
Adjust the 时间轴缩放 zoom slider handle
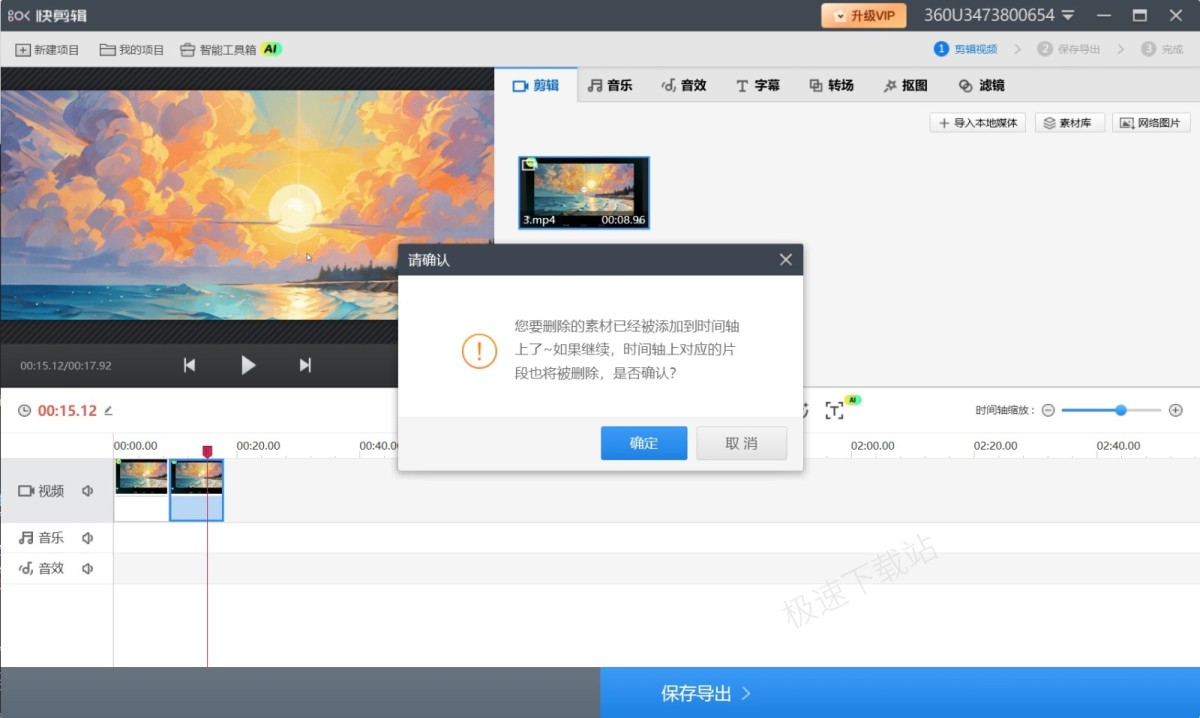tap(1121, 410)
